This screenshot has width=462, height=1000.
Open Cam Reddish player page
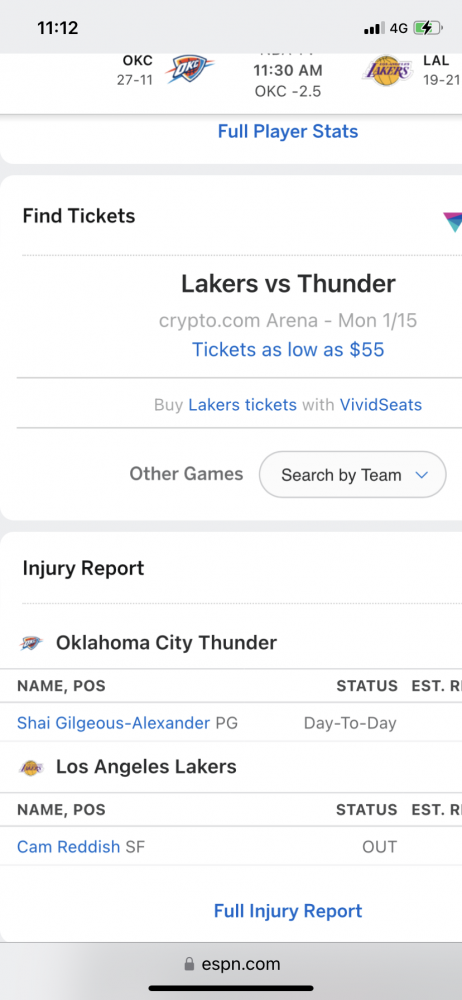click(68, 847)
